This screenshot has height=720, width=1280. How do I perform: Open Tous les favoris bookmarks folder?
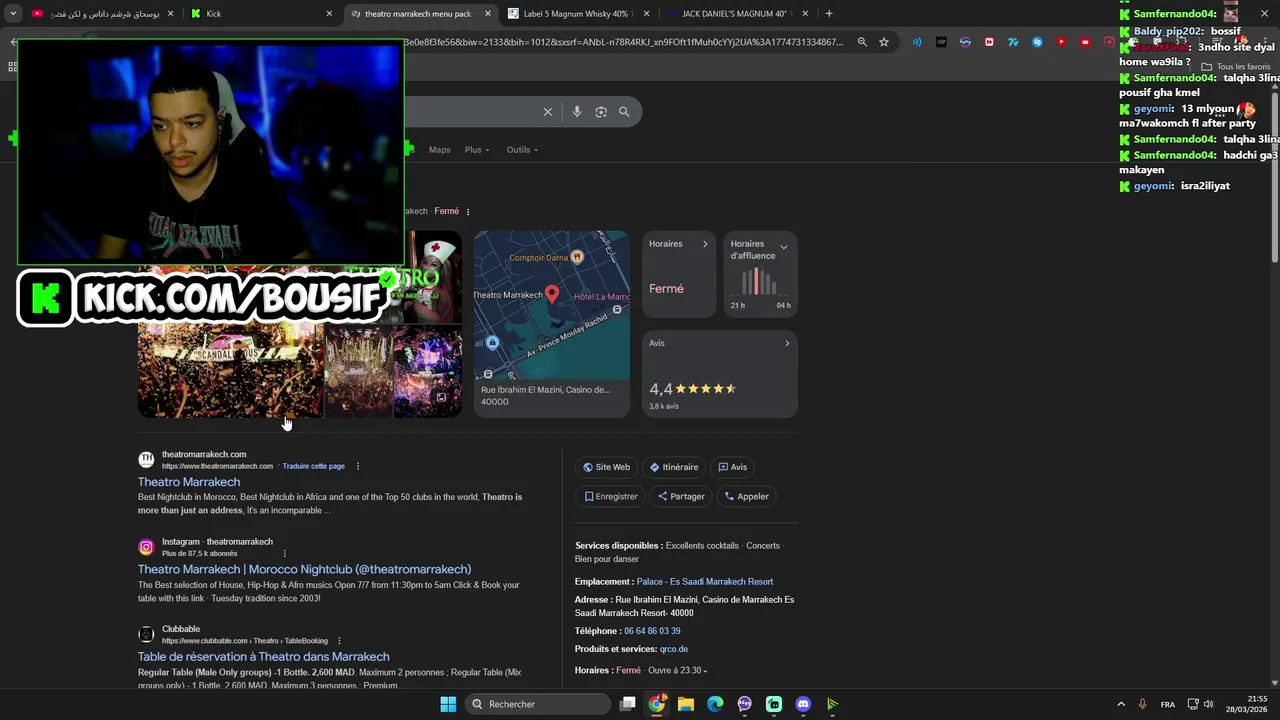(1236, 67)
